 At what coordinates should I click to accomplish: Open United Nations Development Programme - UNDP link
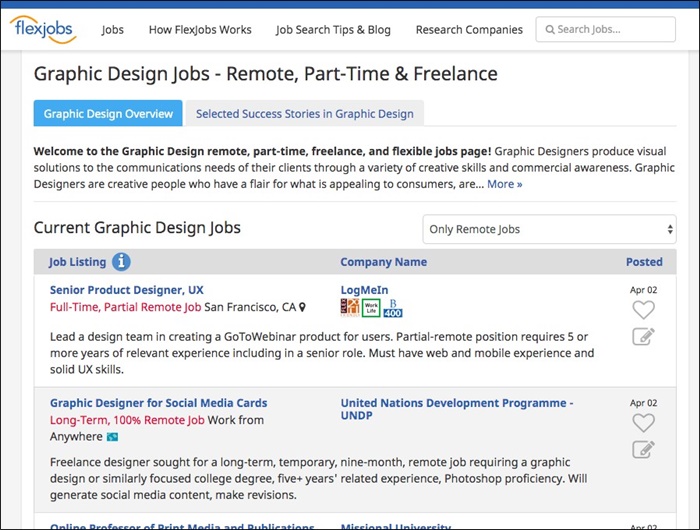(x=457, y=409)
